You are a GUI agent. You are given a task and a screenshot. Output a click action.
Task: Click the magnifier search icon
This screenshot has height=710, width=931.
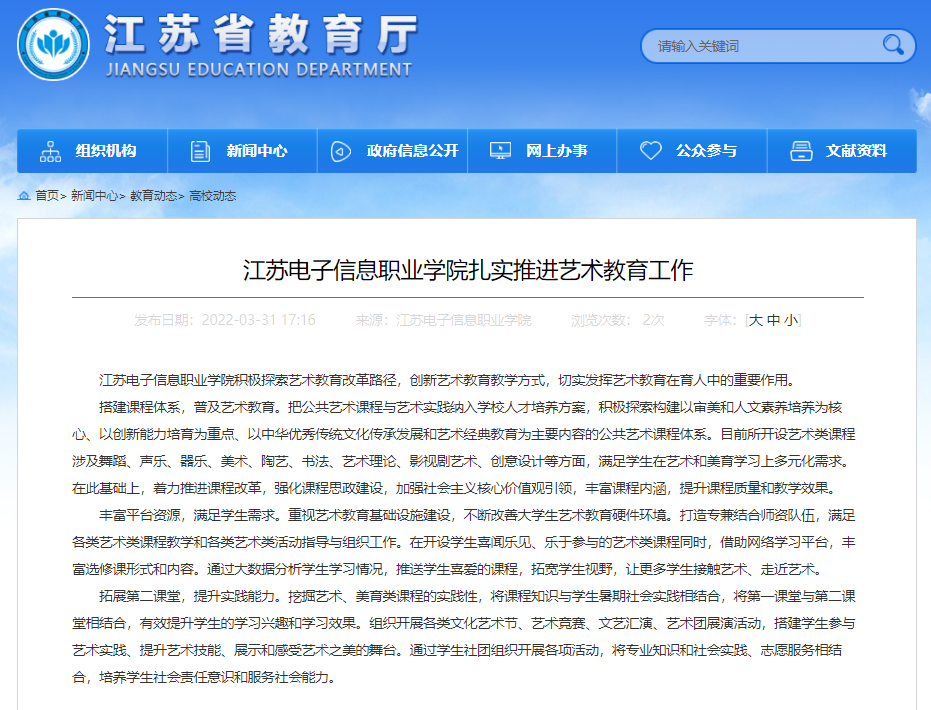892,45
